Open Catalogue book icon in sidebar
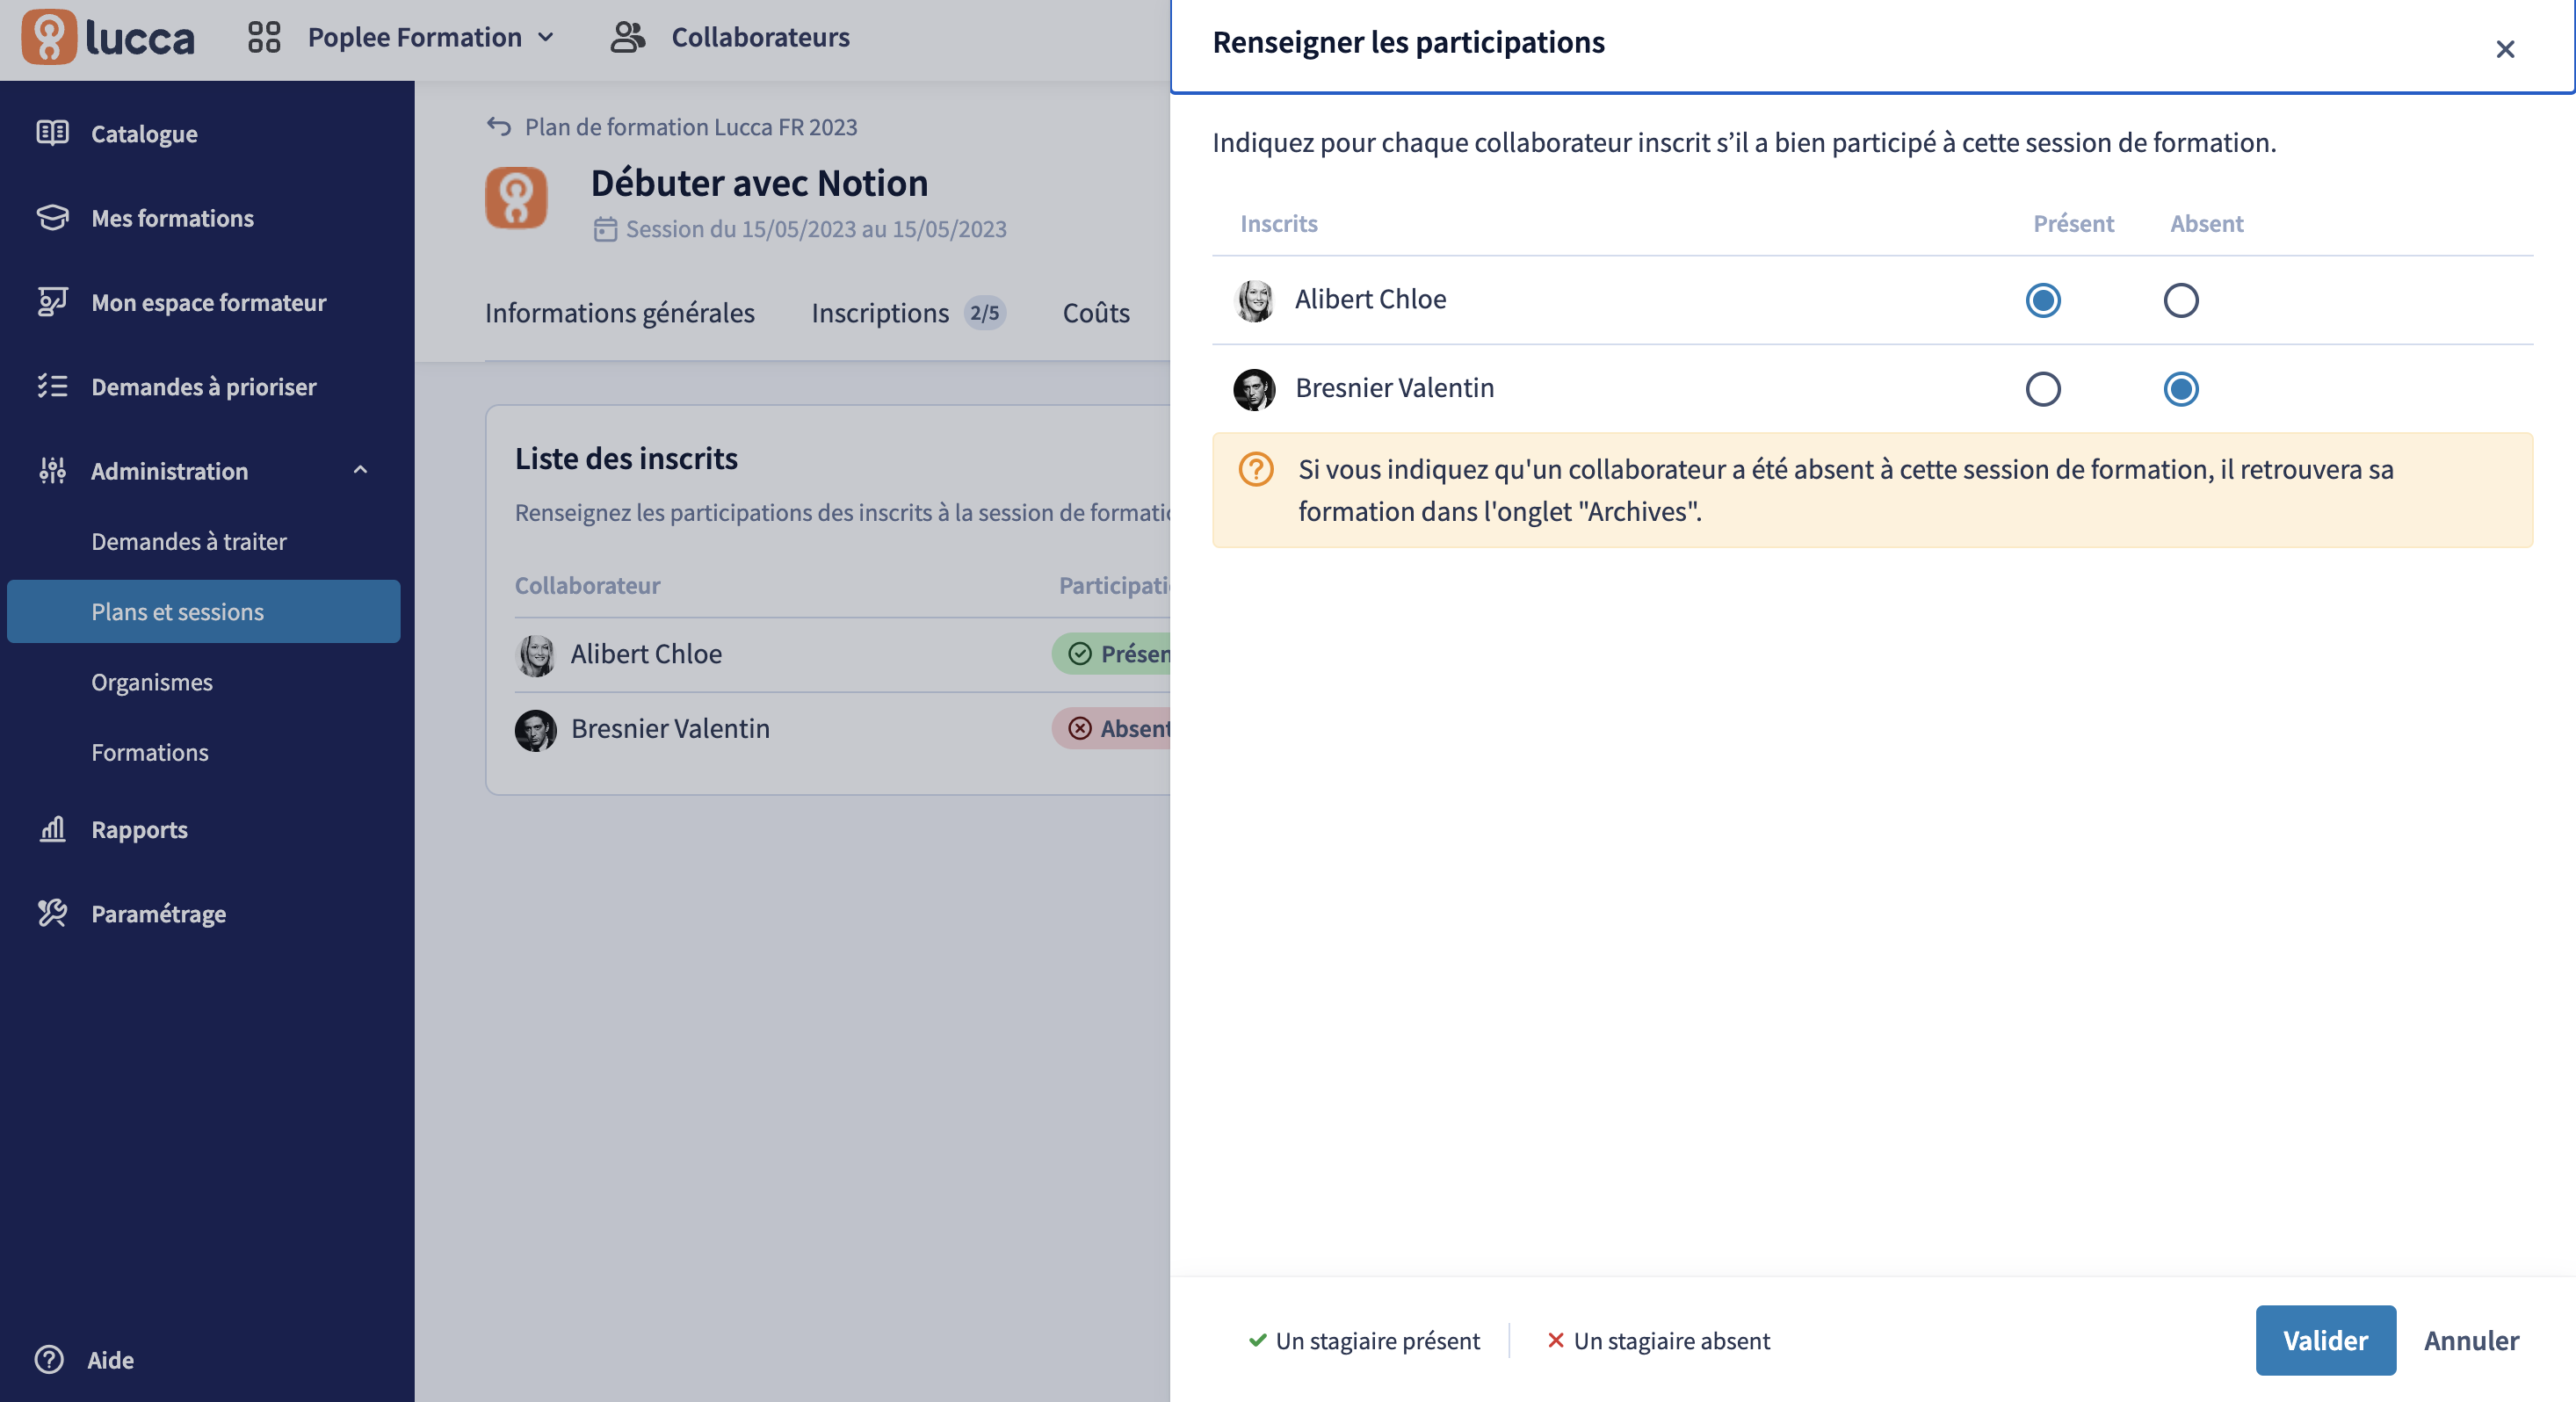The image size is (2576, 1402). (53, 133)
